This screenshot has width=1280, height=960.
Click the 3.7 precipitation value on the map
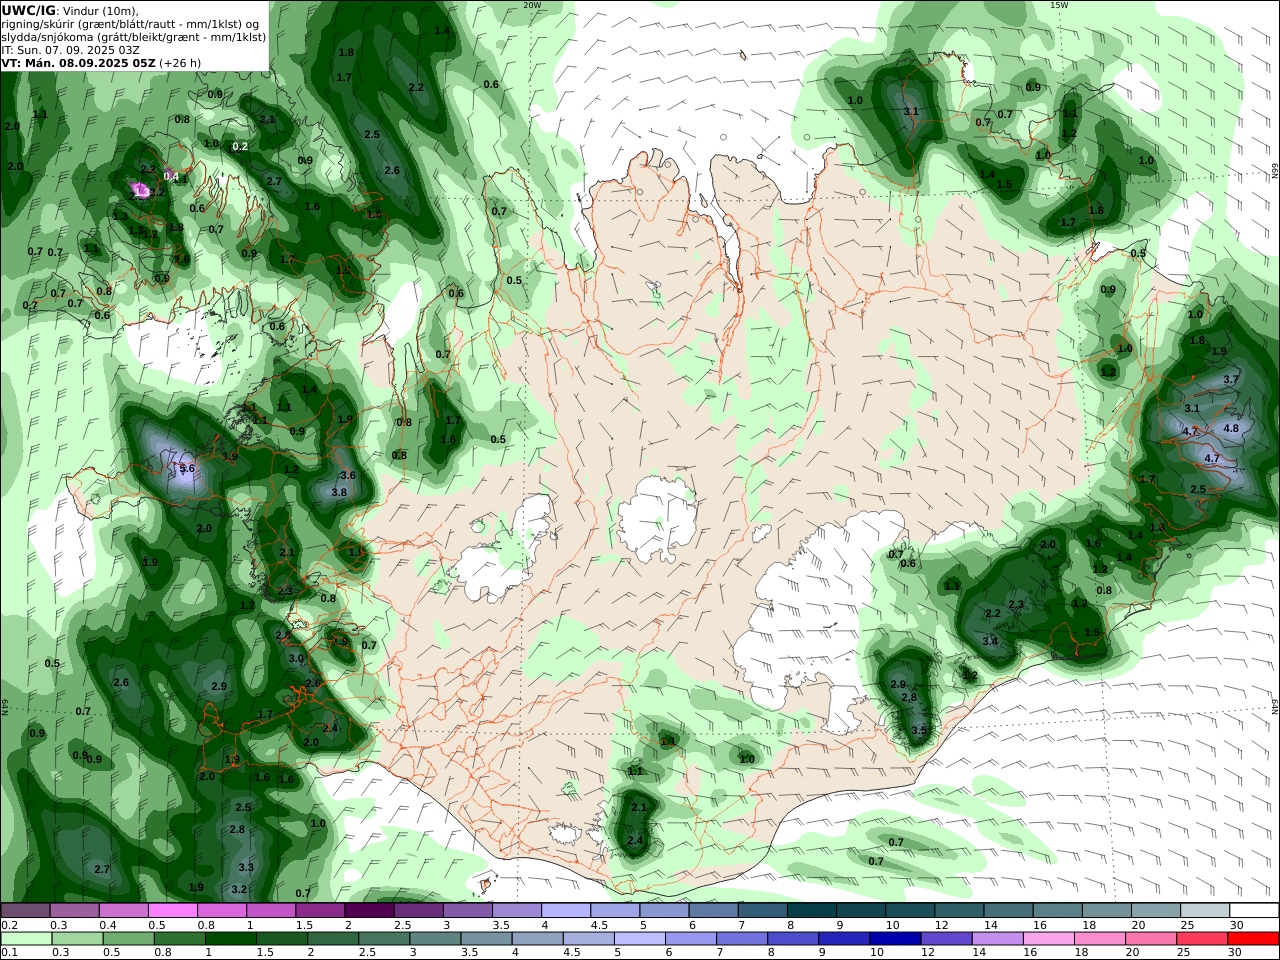pos(1231,380)
